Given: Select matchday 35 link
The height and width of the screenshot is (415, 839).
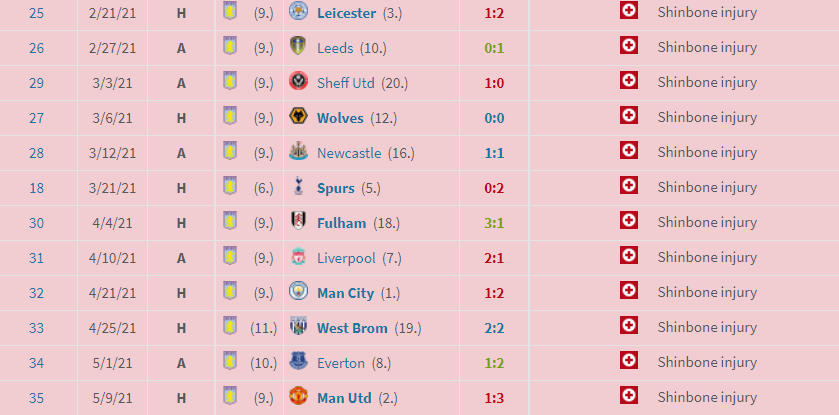Looking at the screenshot, I should click(36, 398).
